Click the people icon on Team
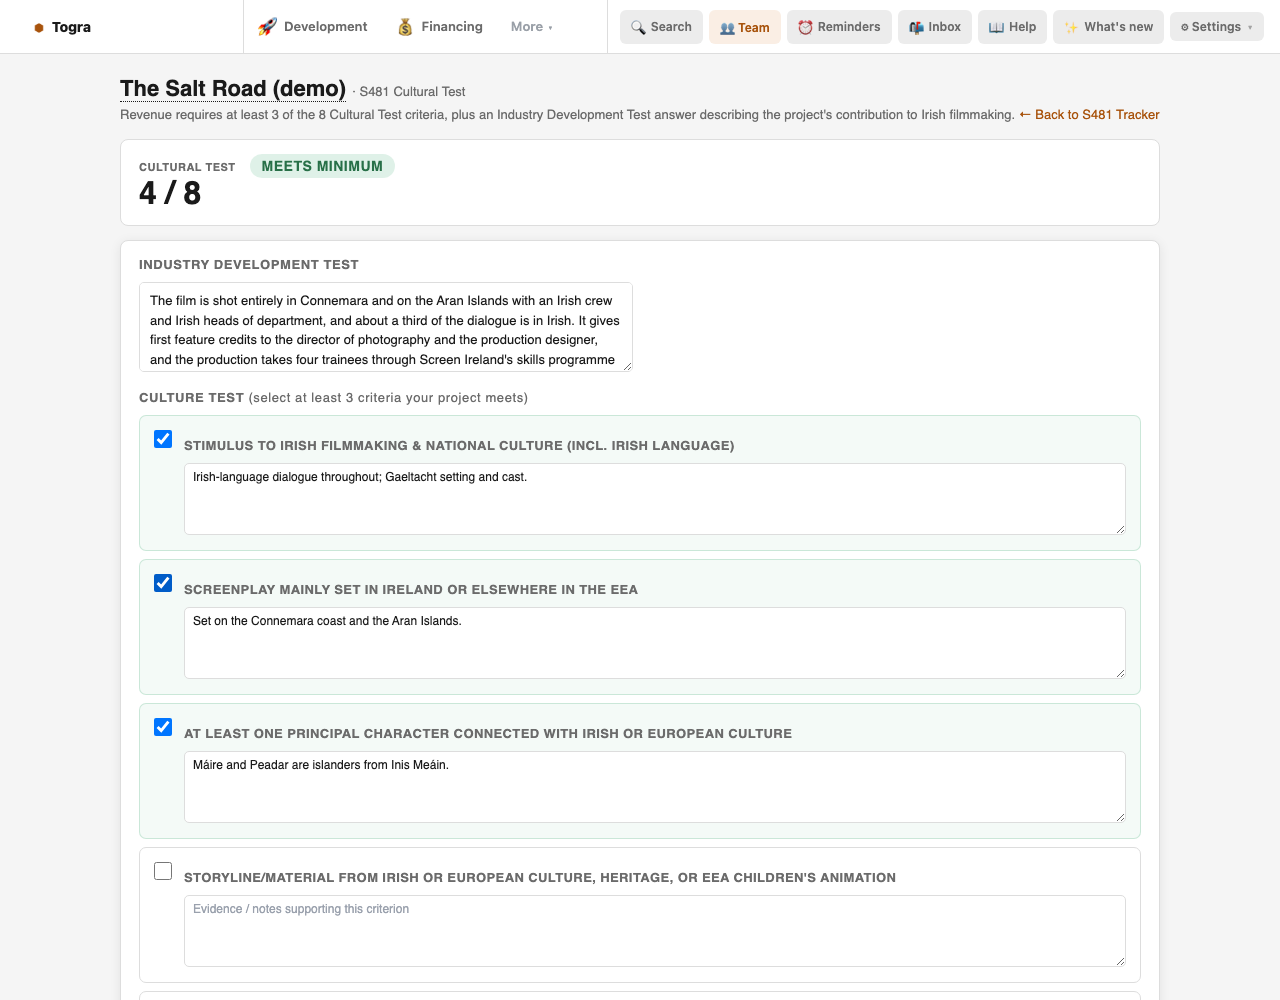 click(727, 28)
